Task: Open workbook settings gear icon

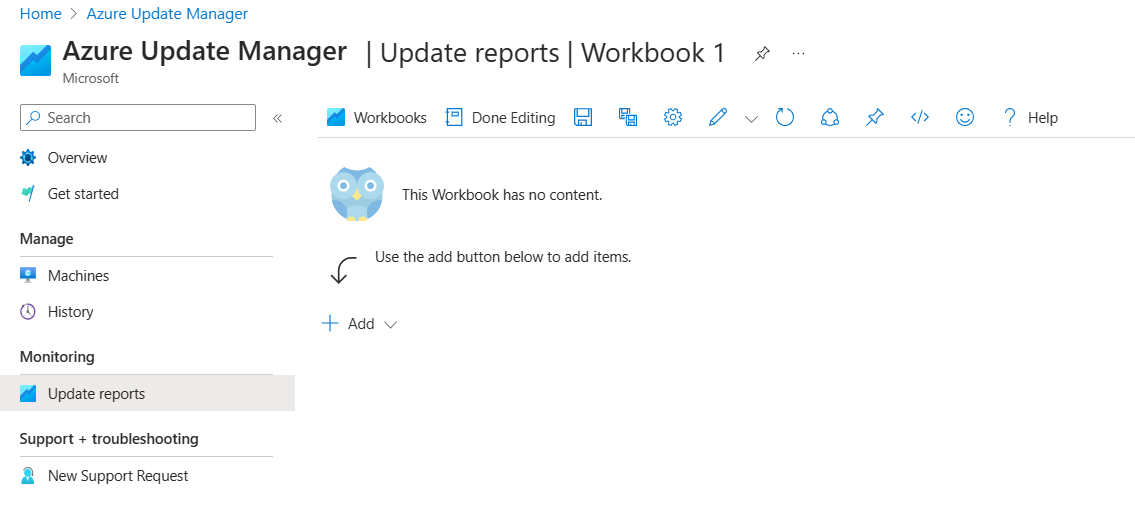Action: [673, 117]
